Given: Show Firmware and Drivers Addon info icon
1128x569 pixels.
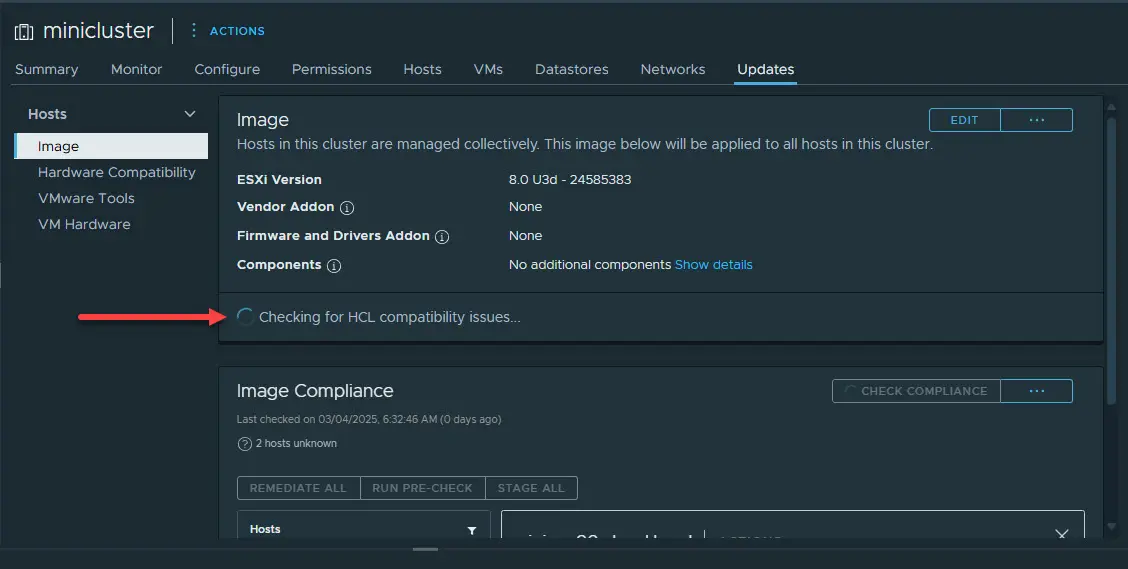Looking at the screenshot, I should point(442,237).
